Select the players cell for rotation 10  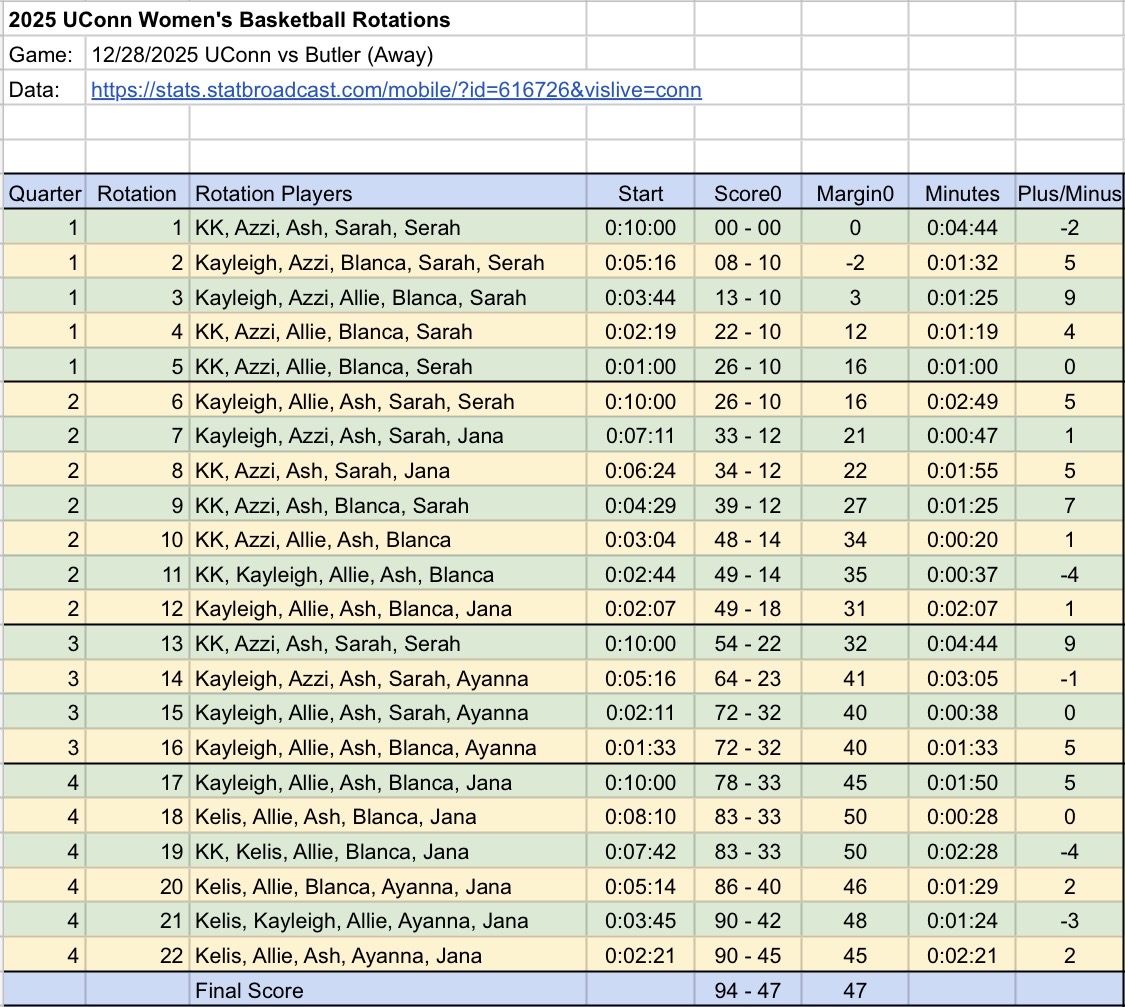pyautogui.click(x=322, y=540)
